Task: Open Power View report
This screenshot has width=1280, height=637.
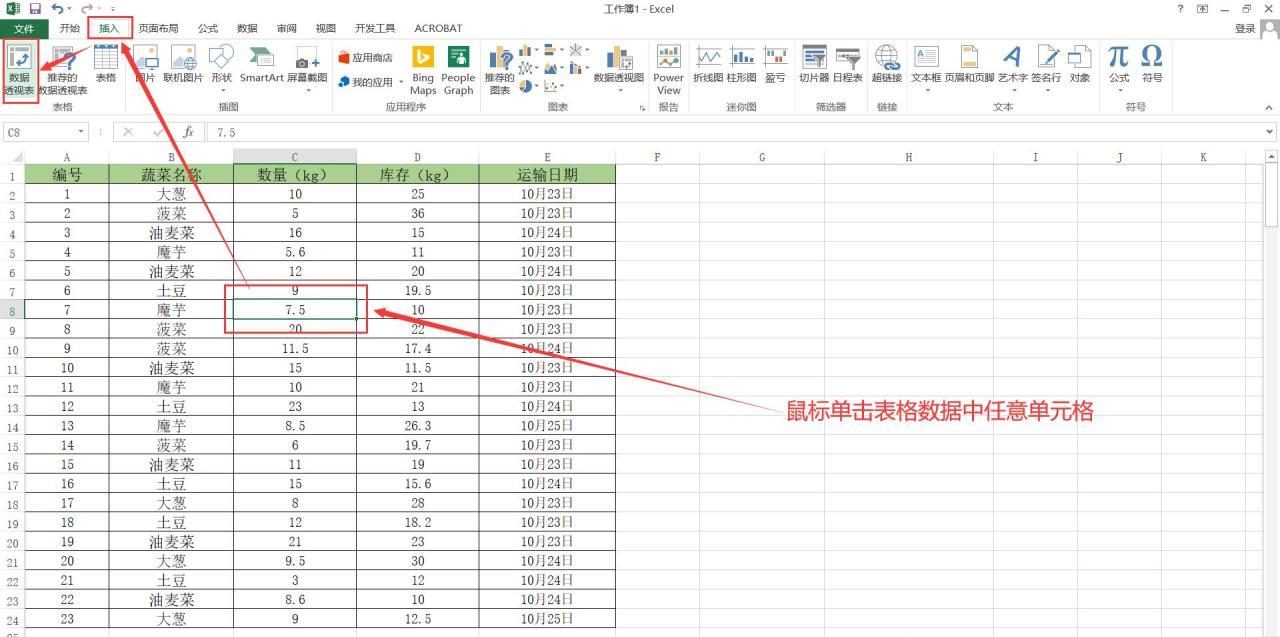Action: click(x=668, y=70)
